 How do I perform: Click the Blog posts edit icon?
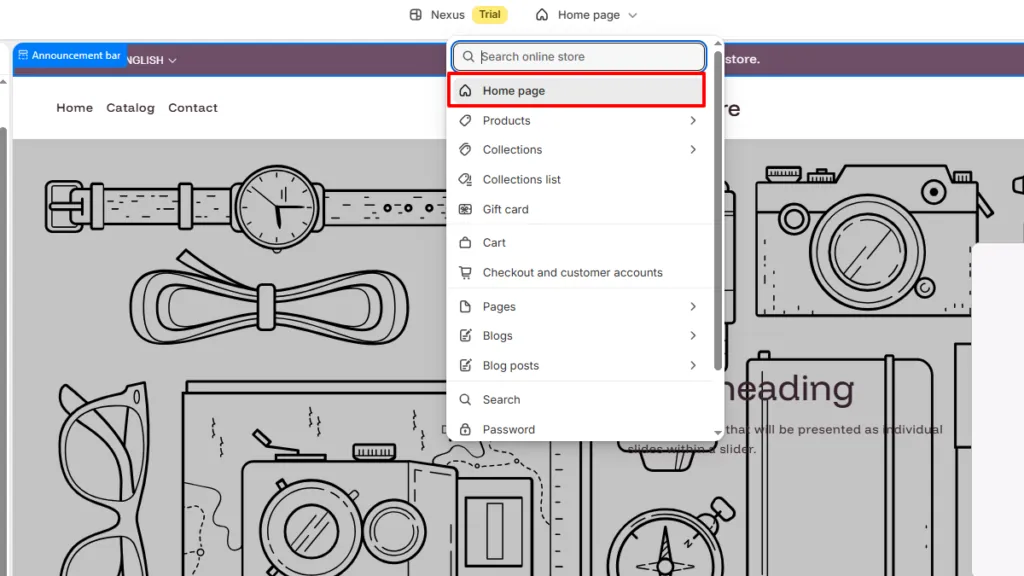tap(465, 366)
